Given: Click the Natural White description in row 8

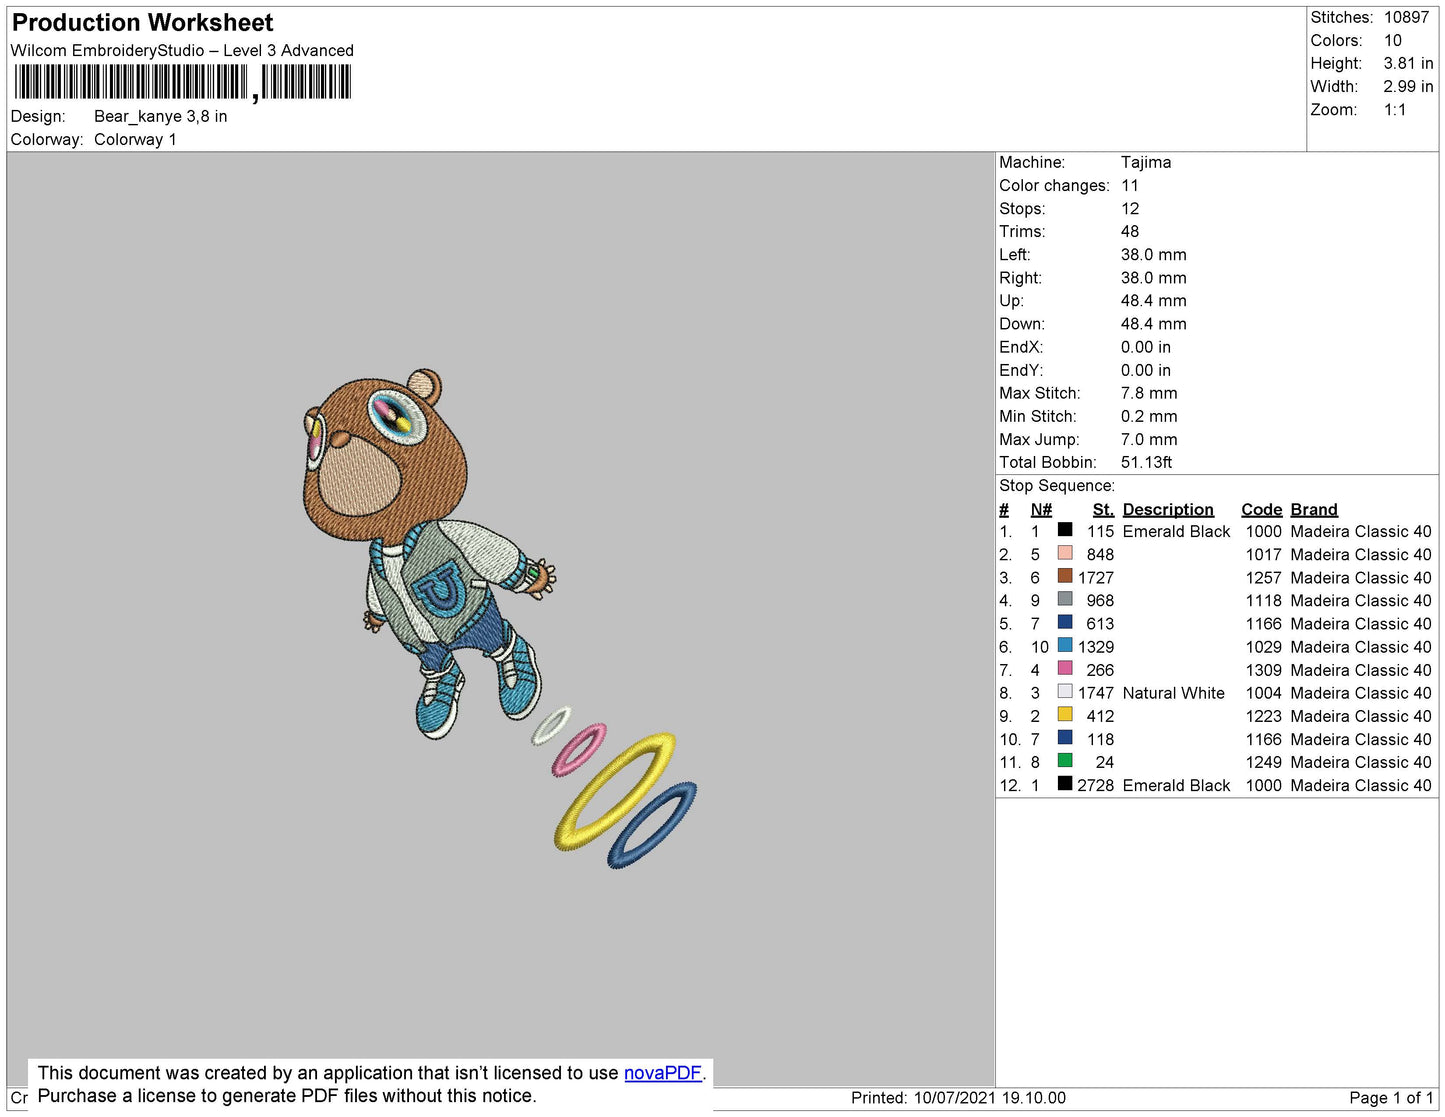Looking at the screenshot, I should pos(1173,693).
